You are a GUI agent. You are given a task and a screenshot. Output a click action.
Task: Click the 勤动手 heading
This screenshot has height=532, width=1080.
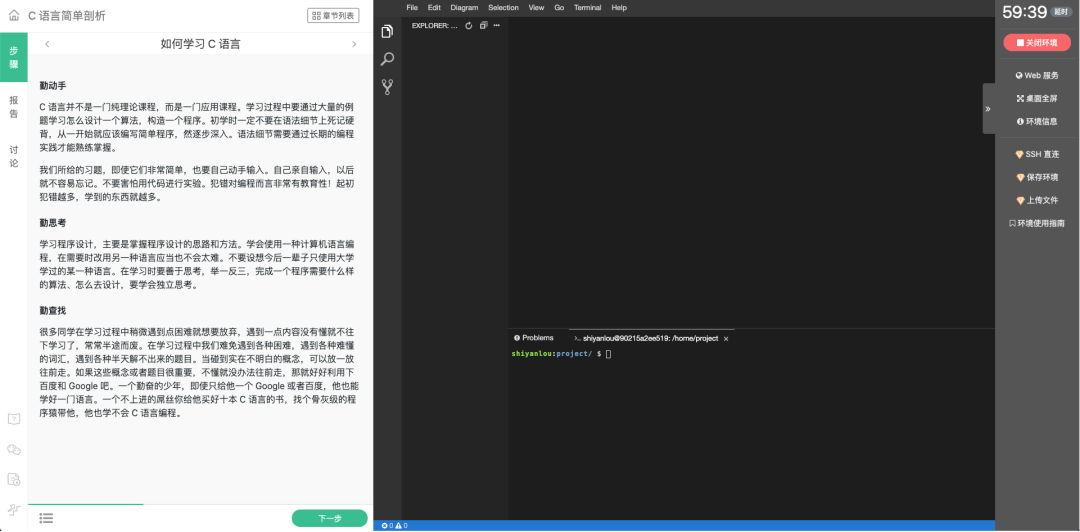[53, 86]
